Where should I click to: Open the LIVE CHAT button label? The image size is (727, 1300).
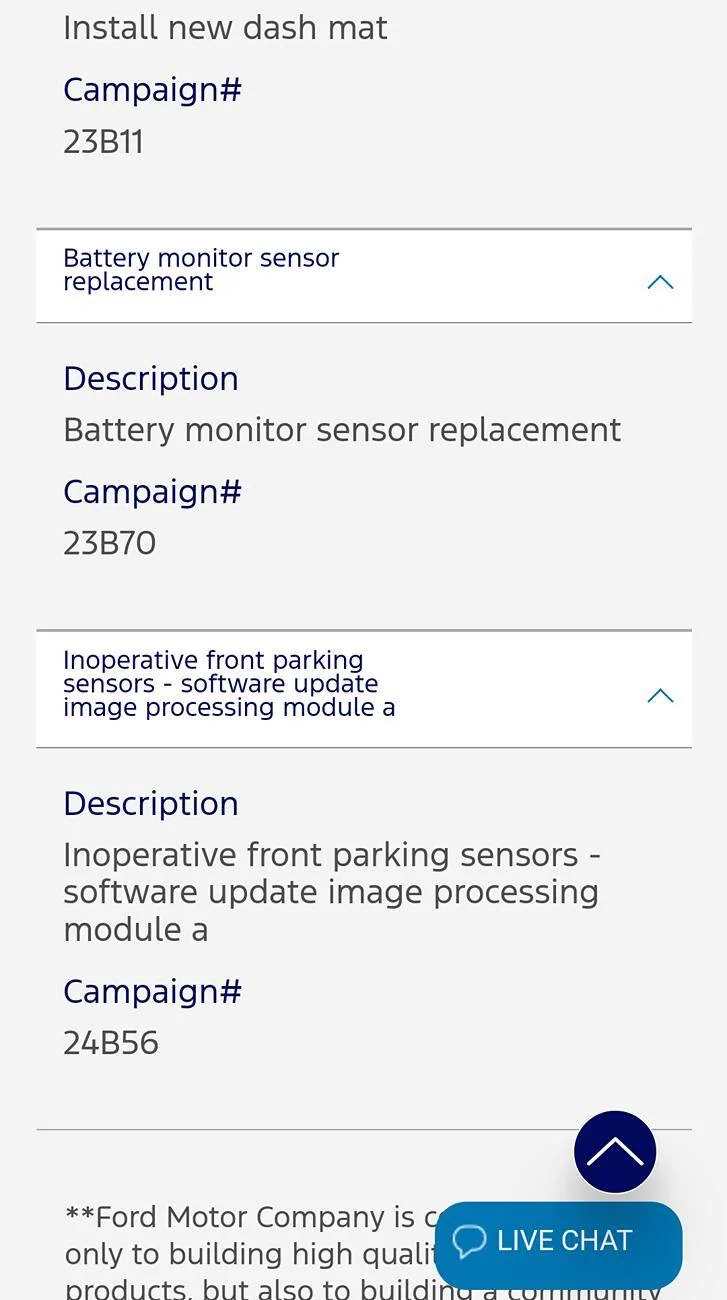pyautogui.click(x=564, y=1241)
